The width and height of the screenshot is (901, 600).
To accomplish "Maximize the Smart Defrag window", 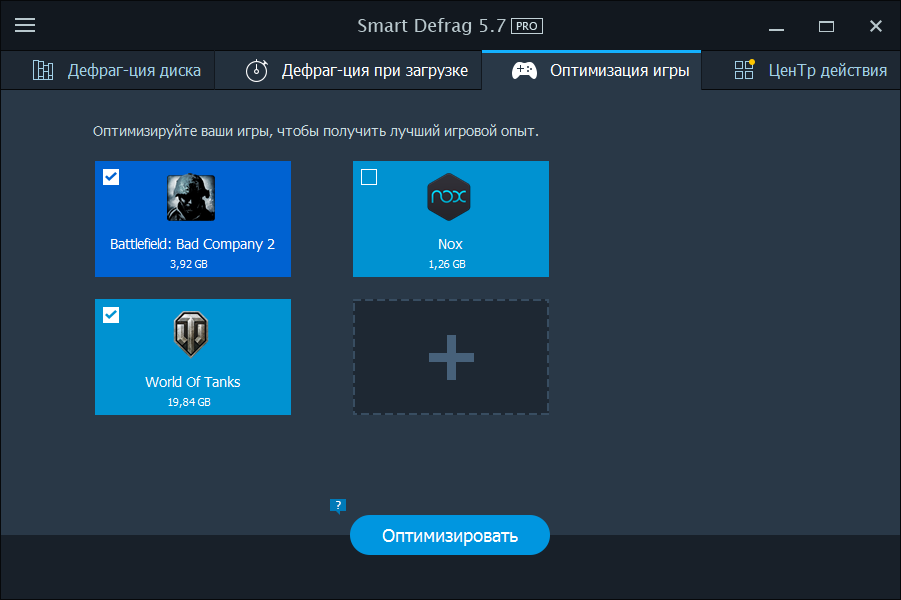I will coord(826,26).
